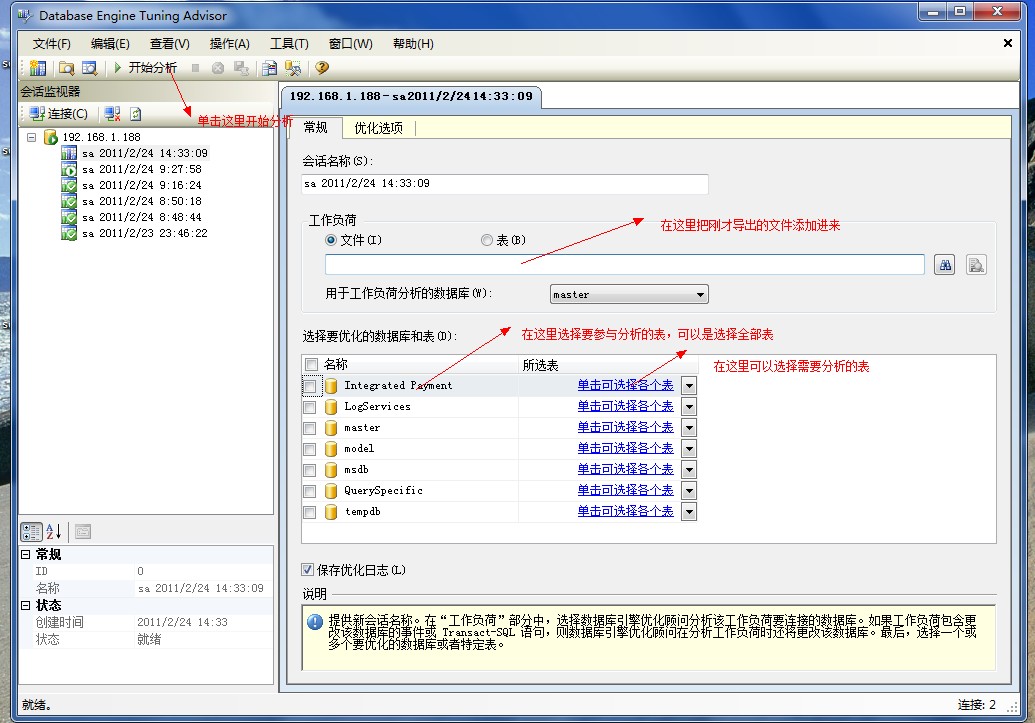This screenshot has width=1035, height=723.
Task: Check the msdb database checkbox
Action: tap(310, 470)
